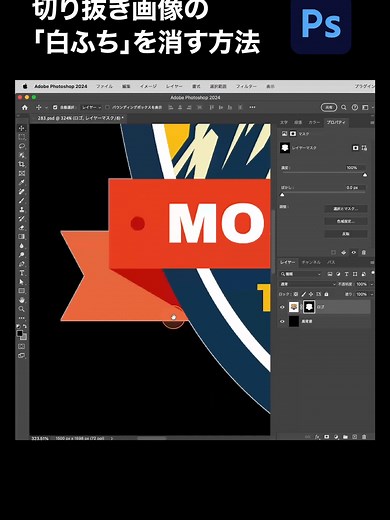
Task: Open the フィルター menu
Action: pos(246,86)
